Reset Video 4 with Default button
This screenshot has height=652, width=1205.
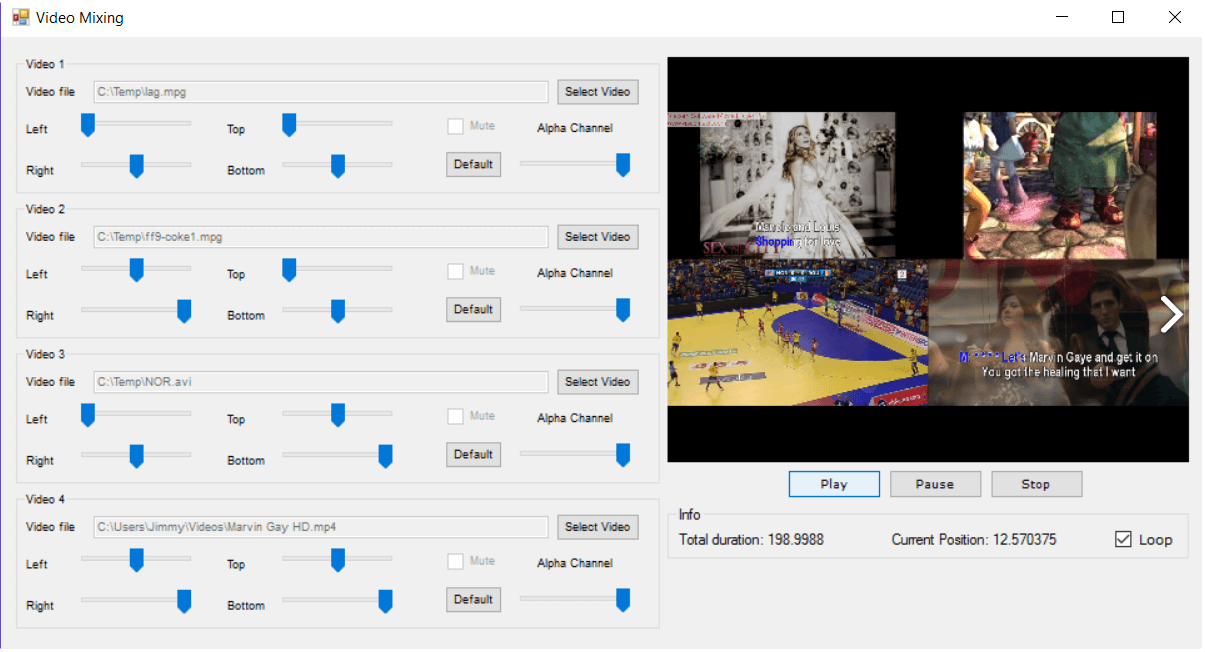(x=473, y=599)
